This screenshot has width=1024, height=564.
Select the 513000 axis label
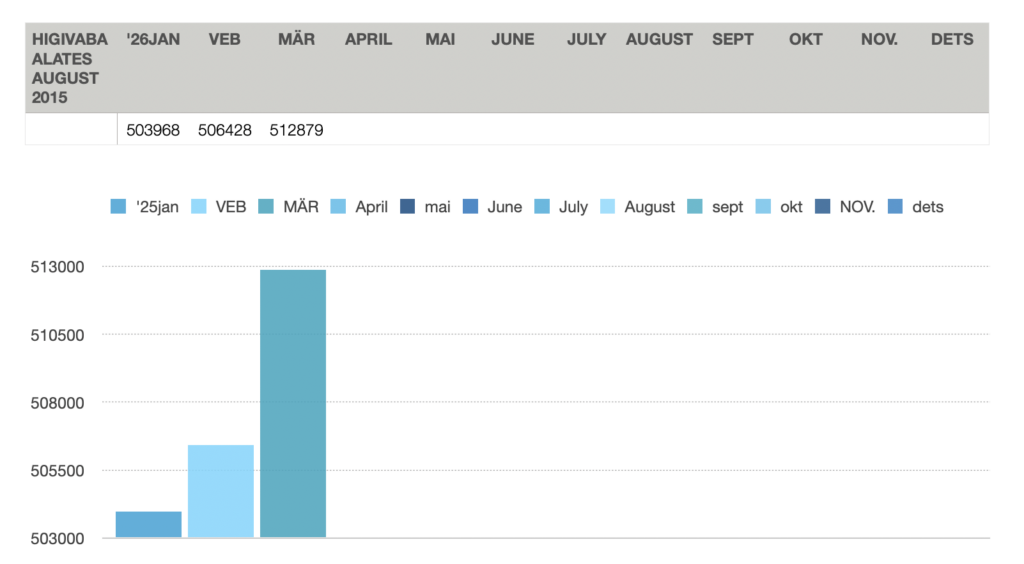(61, 267)
